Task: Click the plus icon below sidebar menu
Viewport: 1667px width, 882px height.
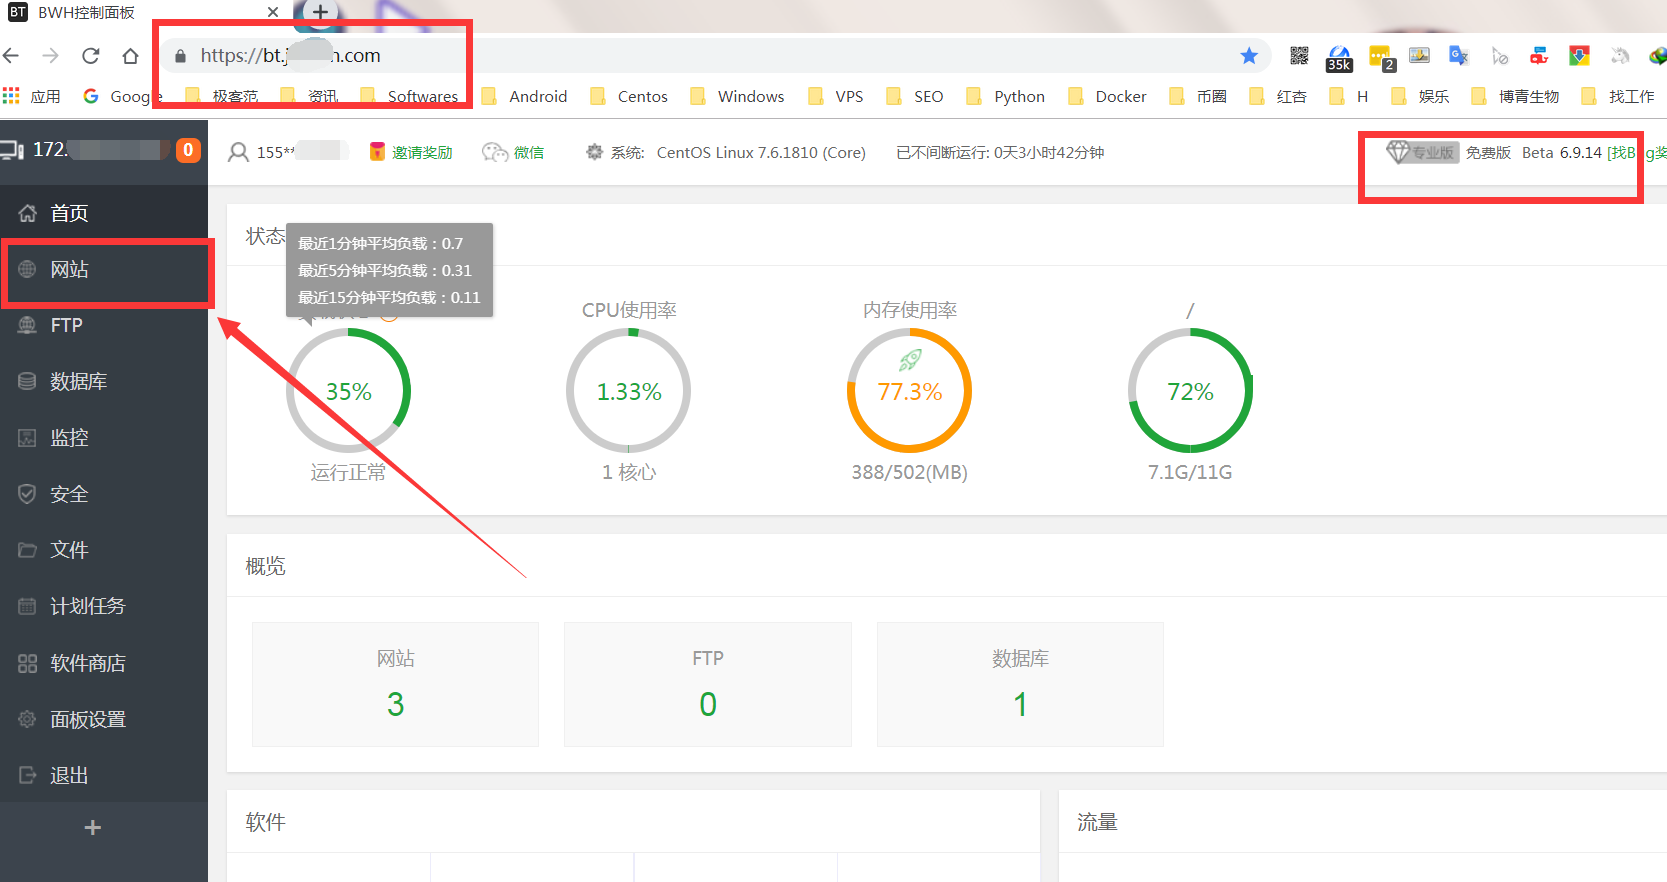Action: [93, 828]
